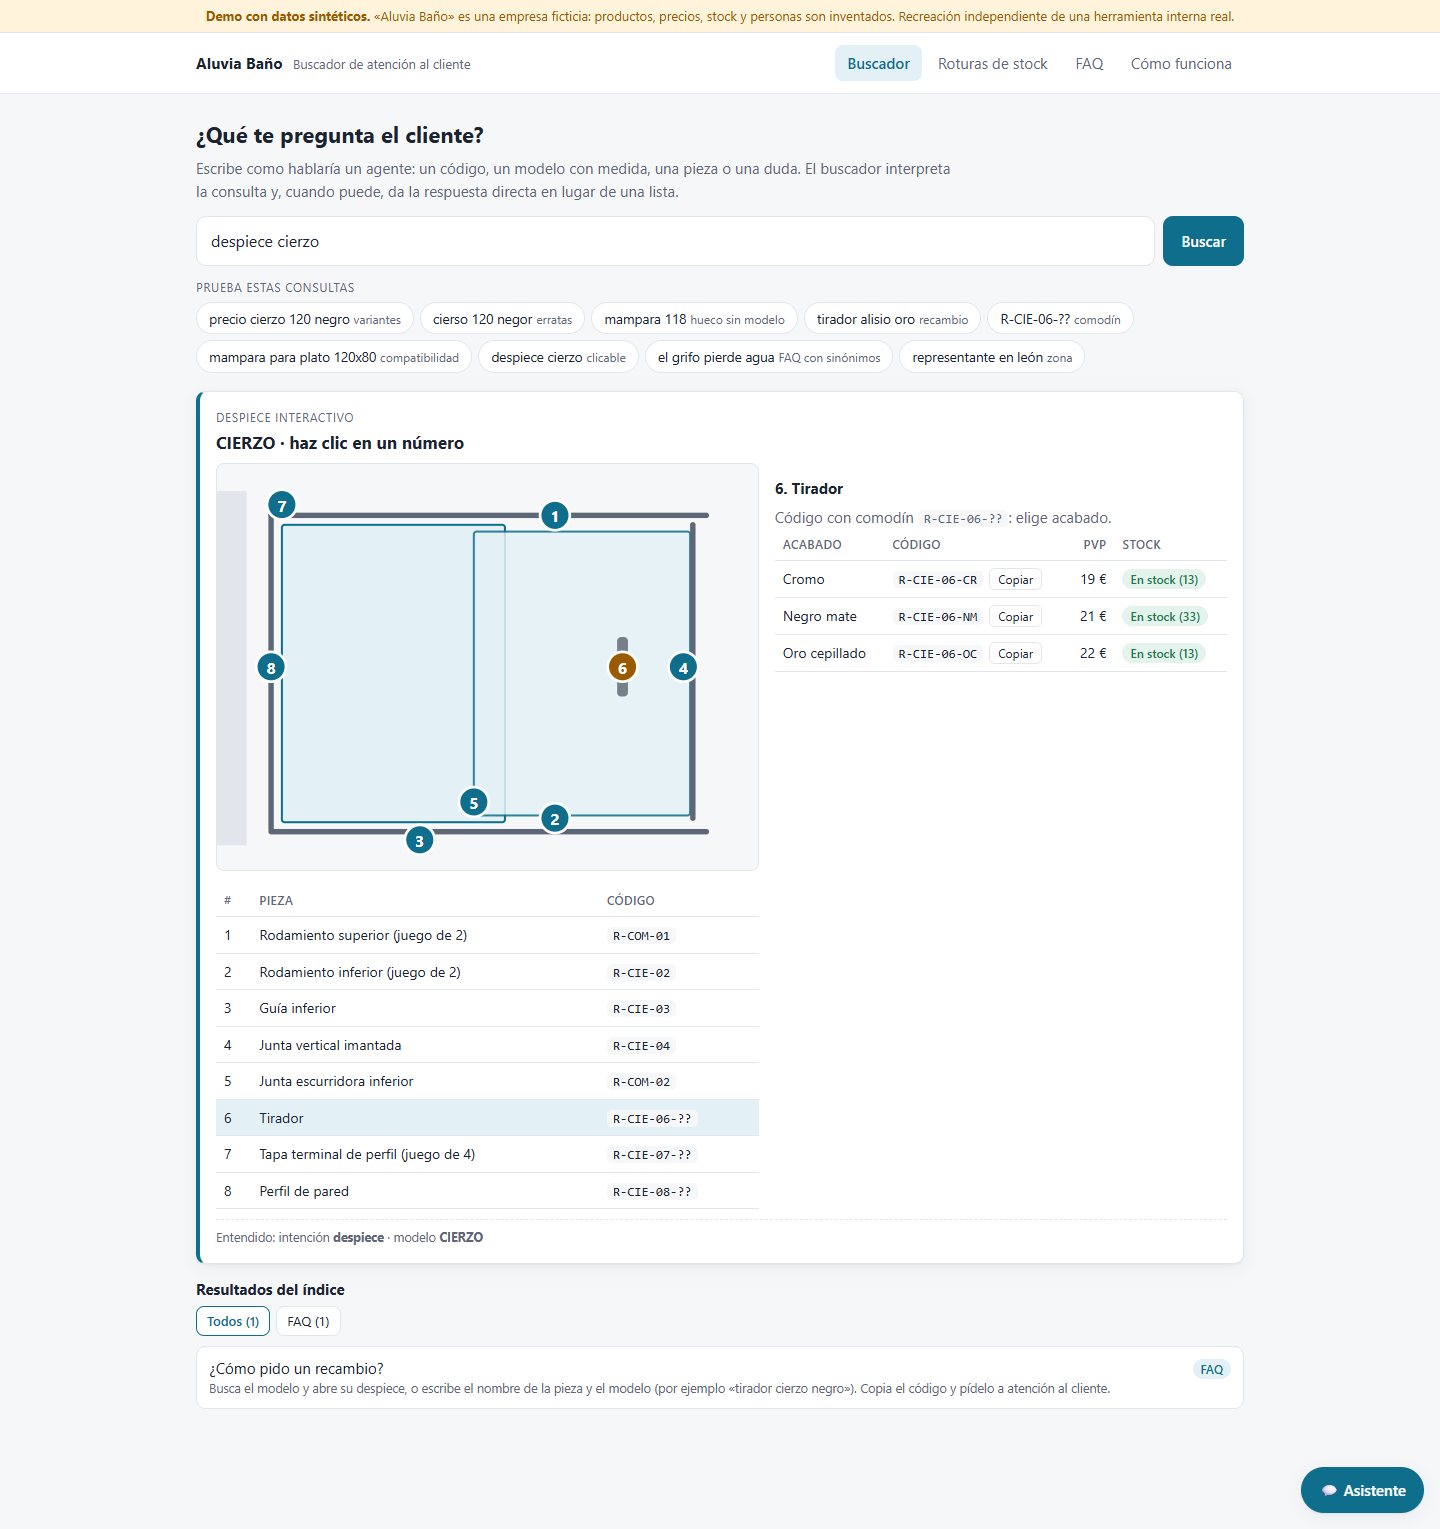Screen dimensions: 1440x1529
Task: Try the 'R-CIE-06-??' comodín sample query
Action: point(1060,319)
